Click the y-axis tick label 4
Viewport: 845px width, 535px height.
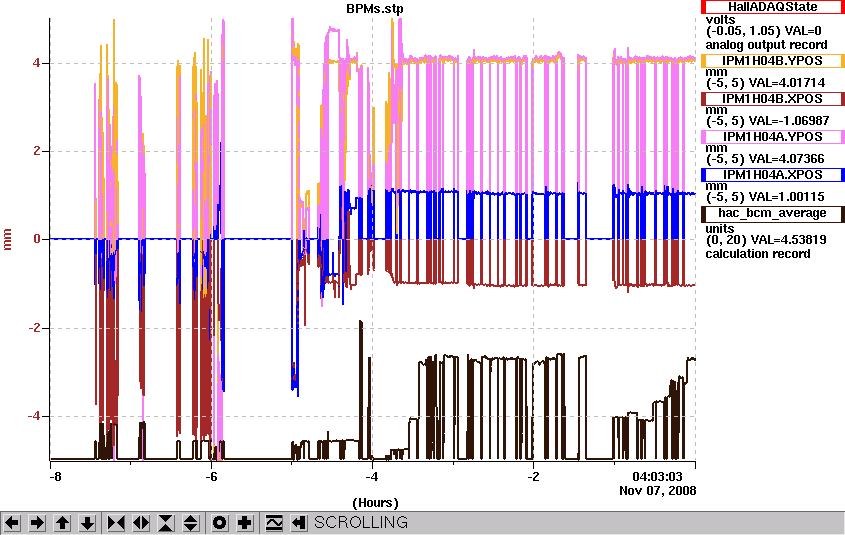[36, 63]
